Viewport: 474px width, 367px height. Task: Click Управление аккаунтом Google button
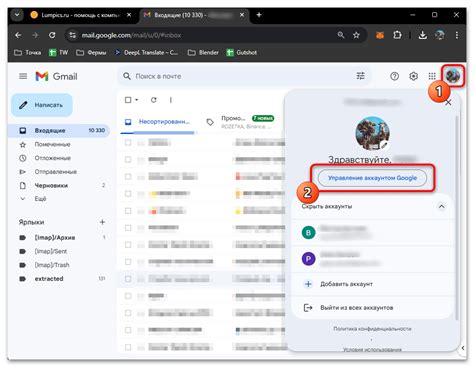tap(372, 178)
